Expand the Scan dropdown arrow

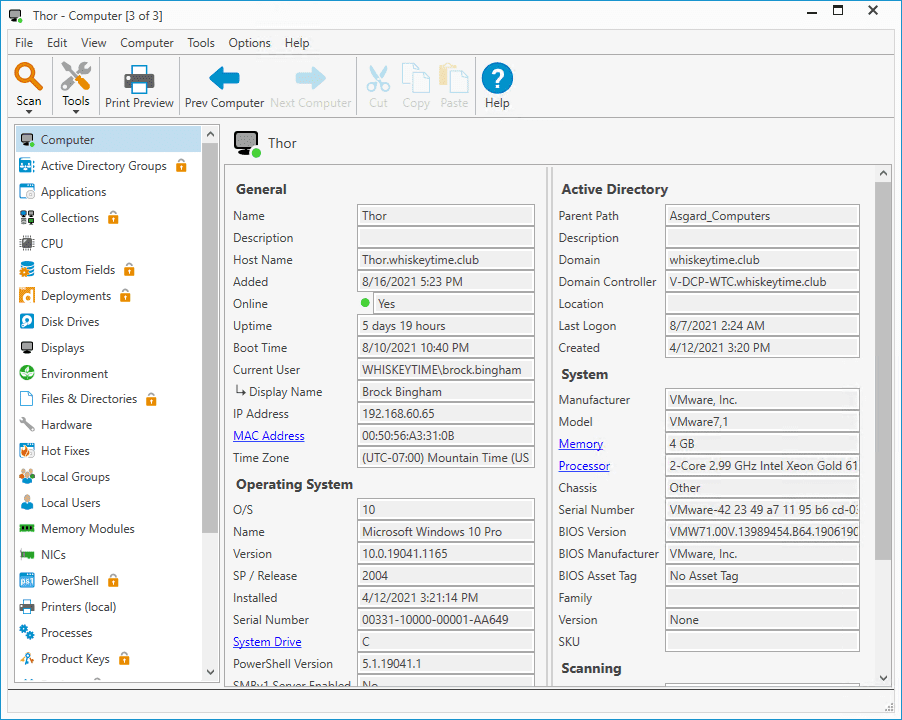[x=29, y=113]
